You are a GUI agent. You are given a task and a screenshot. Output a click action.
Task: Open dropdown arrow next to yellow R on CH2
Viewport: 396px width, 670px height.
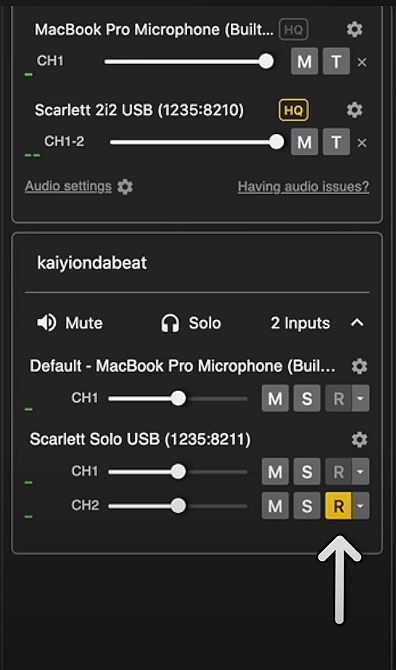coord(361,506)
